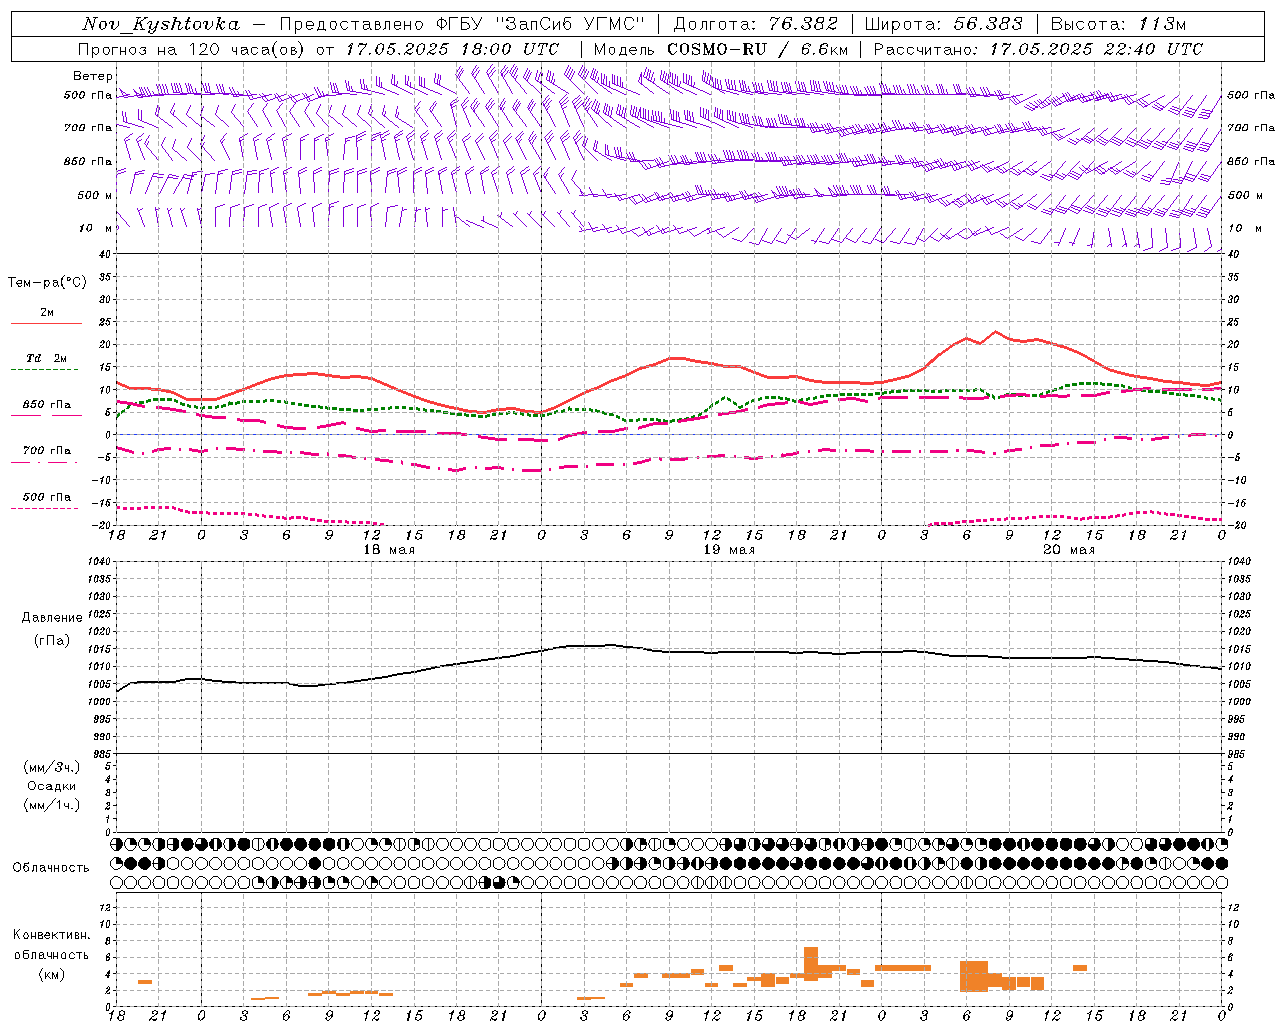Click the 'Тем-ра(°C)' temperature panel label

tap(47, 283)
